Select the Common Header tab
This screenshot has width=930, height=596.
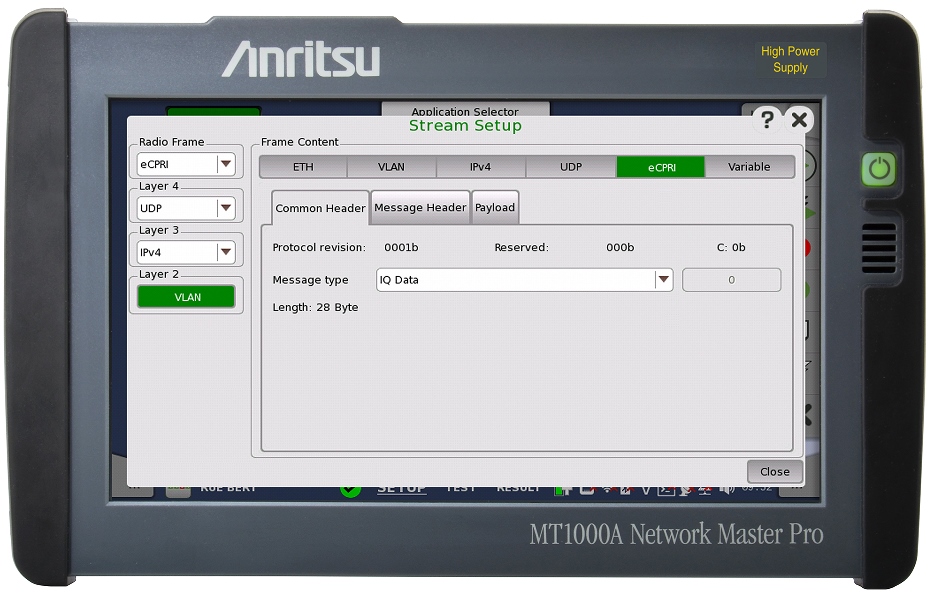click(320, 208)
